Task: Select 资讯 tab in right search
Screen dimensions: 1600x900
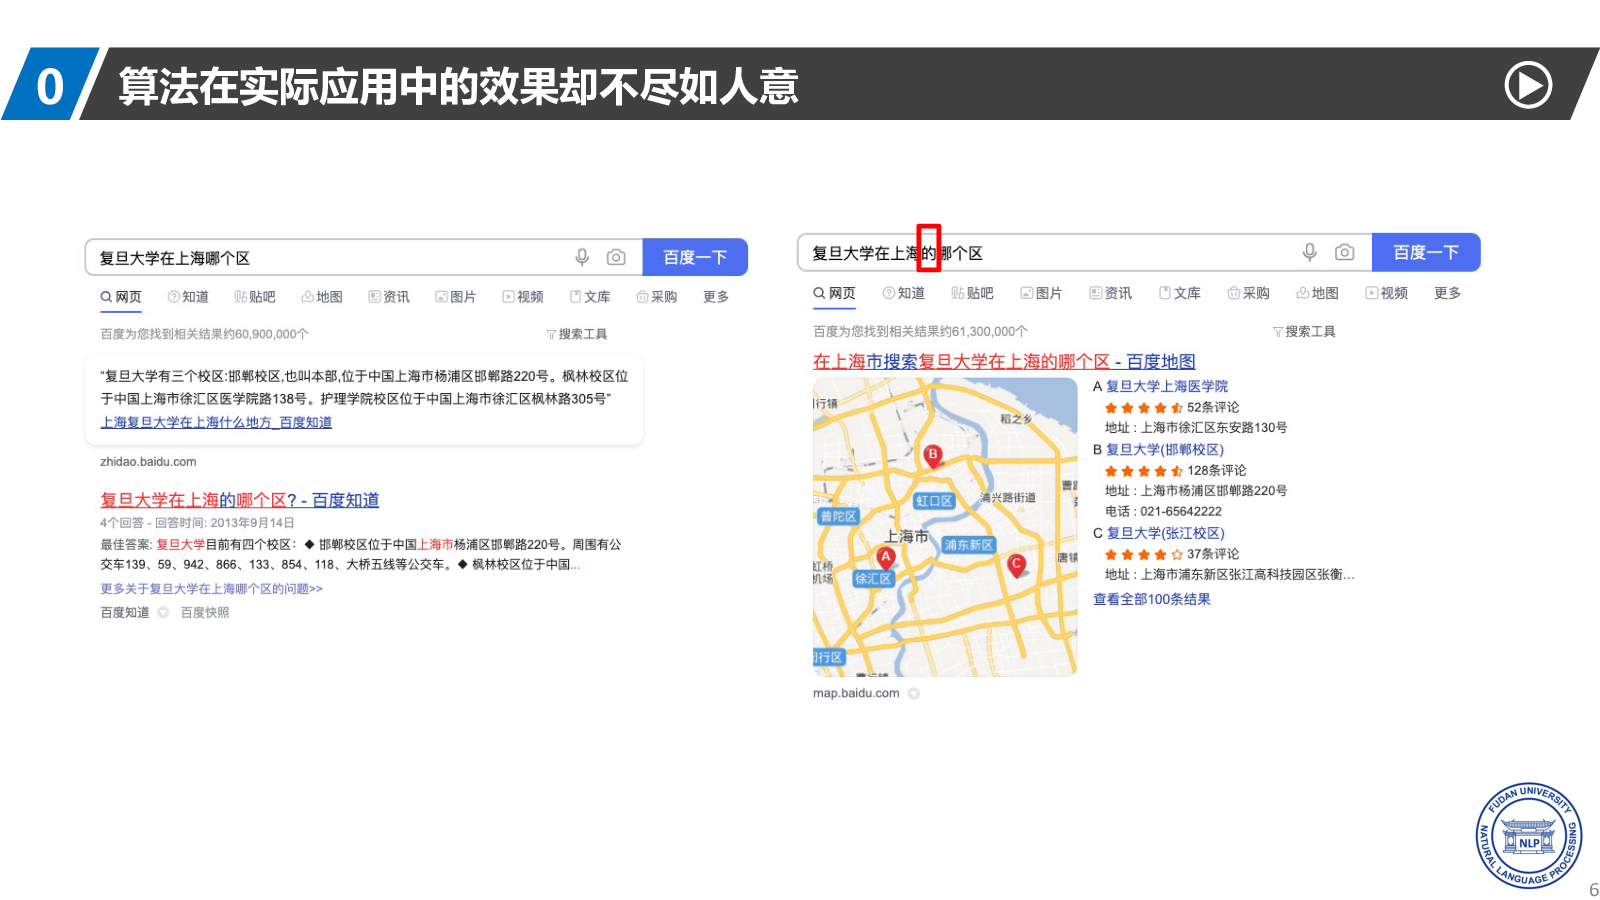Action: 1111,293
